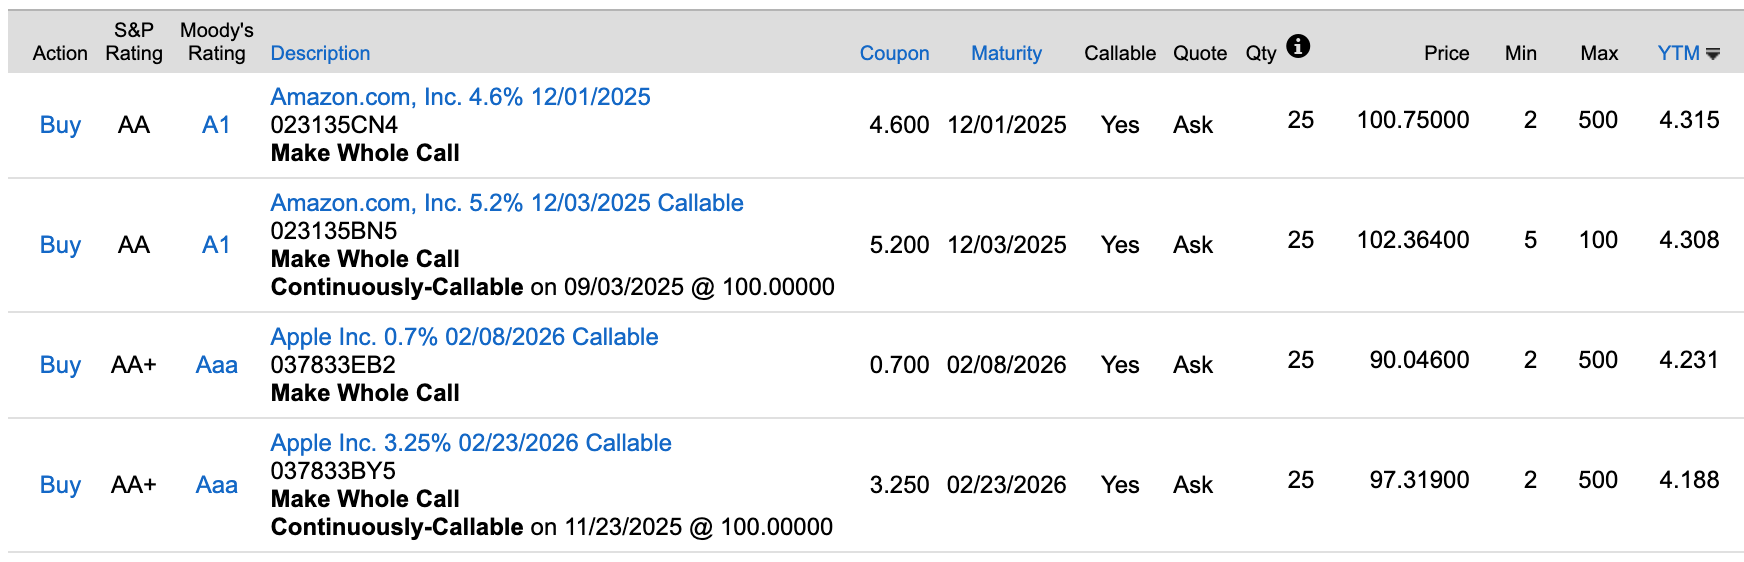Click the Qty info icon
The width and height of the screenshot is (1744, 562).
(x=1298, y=46)
